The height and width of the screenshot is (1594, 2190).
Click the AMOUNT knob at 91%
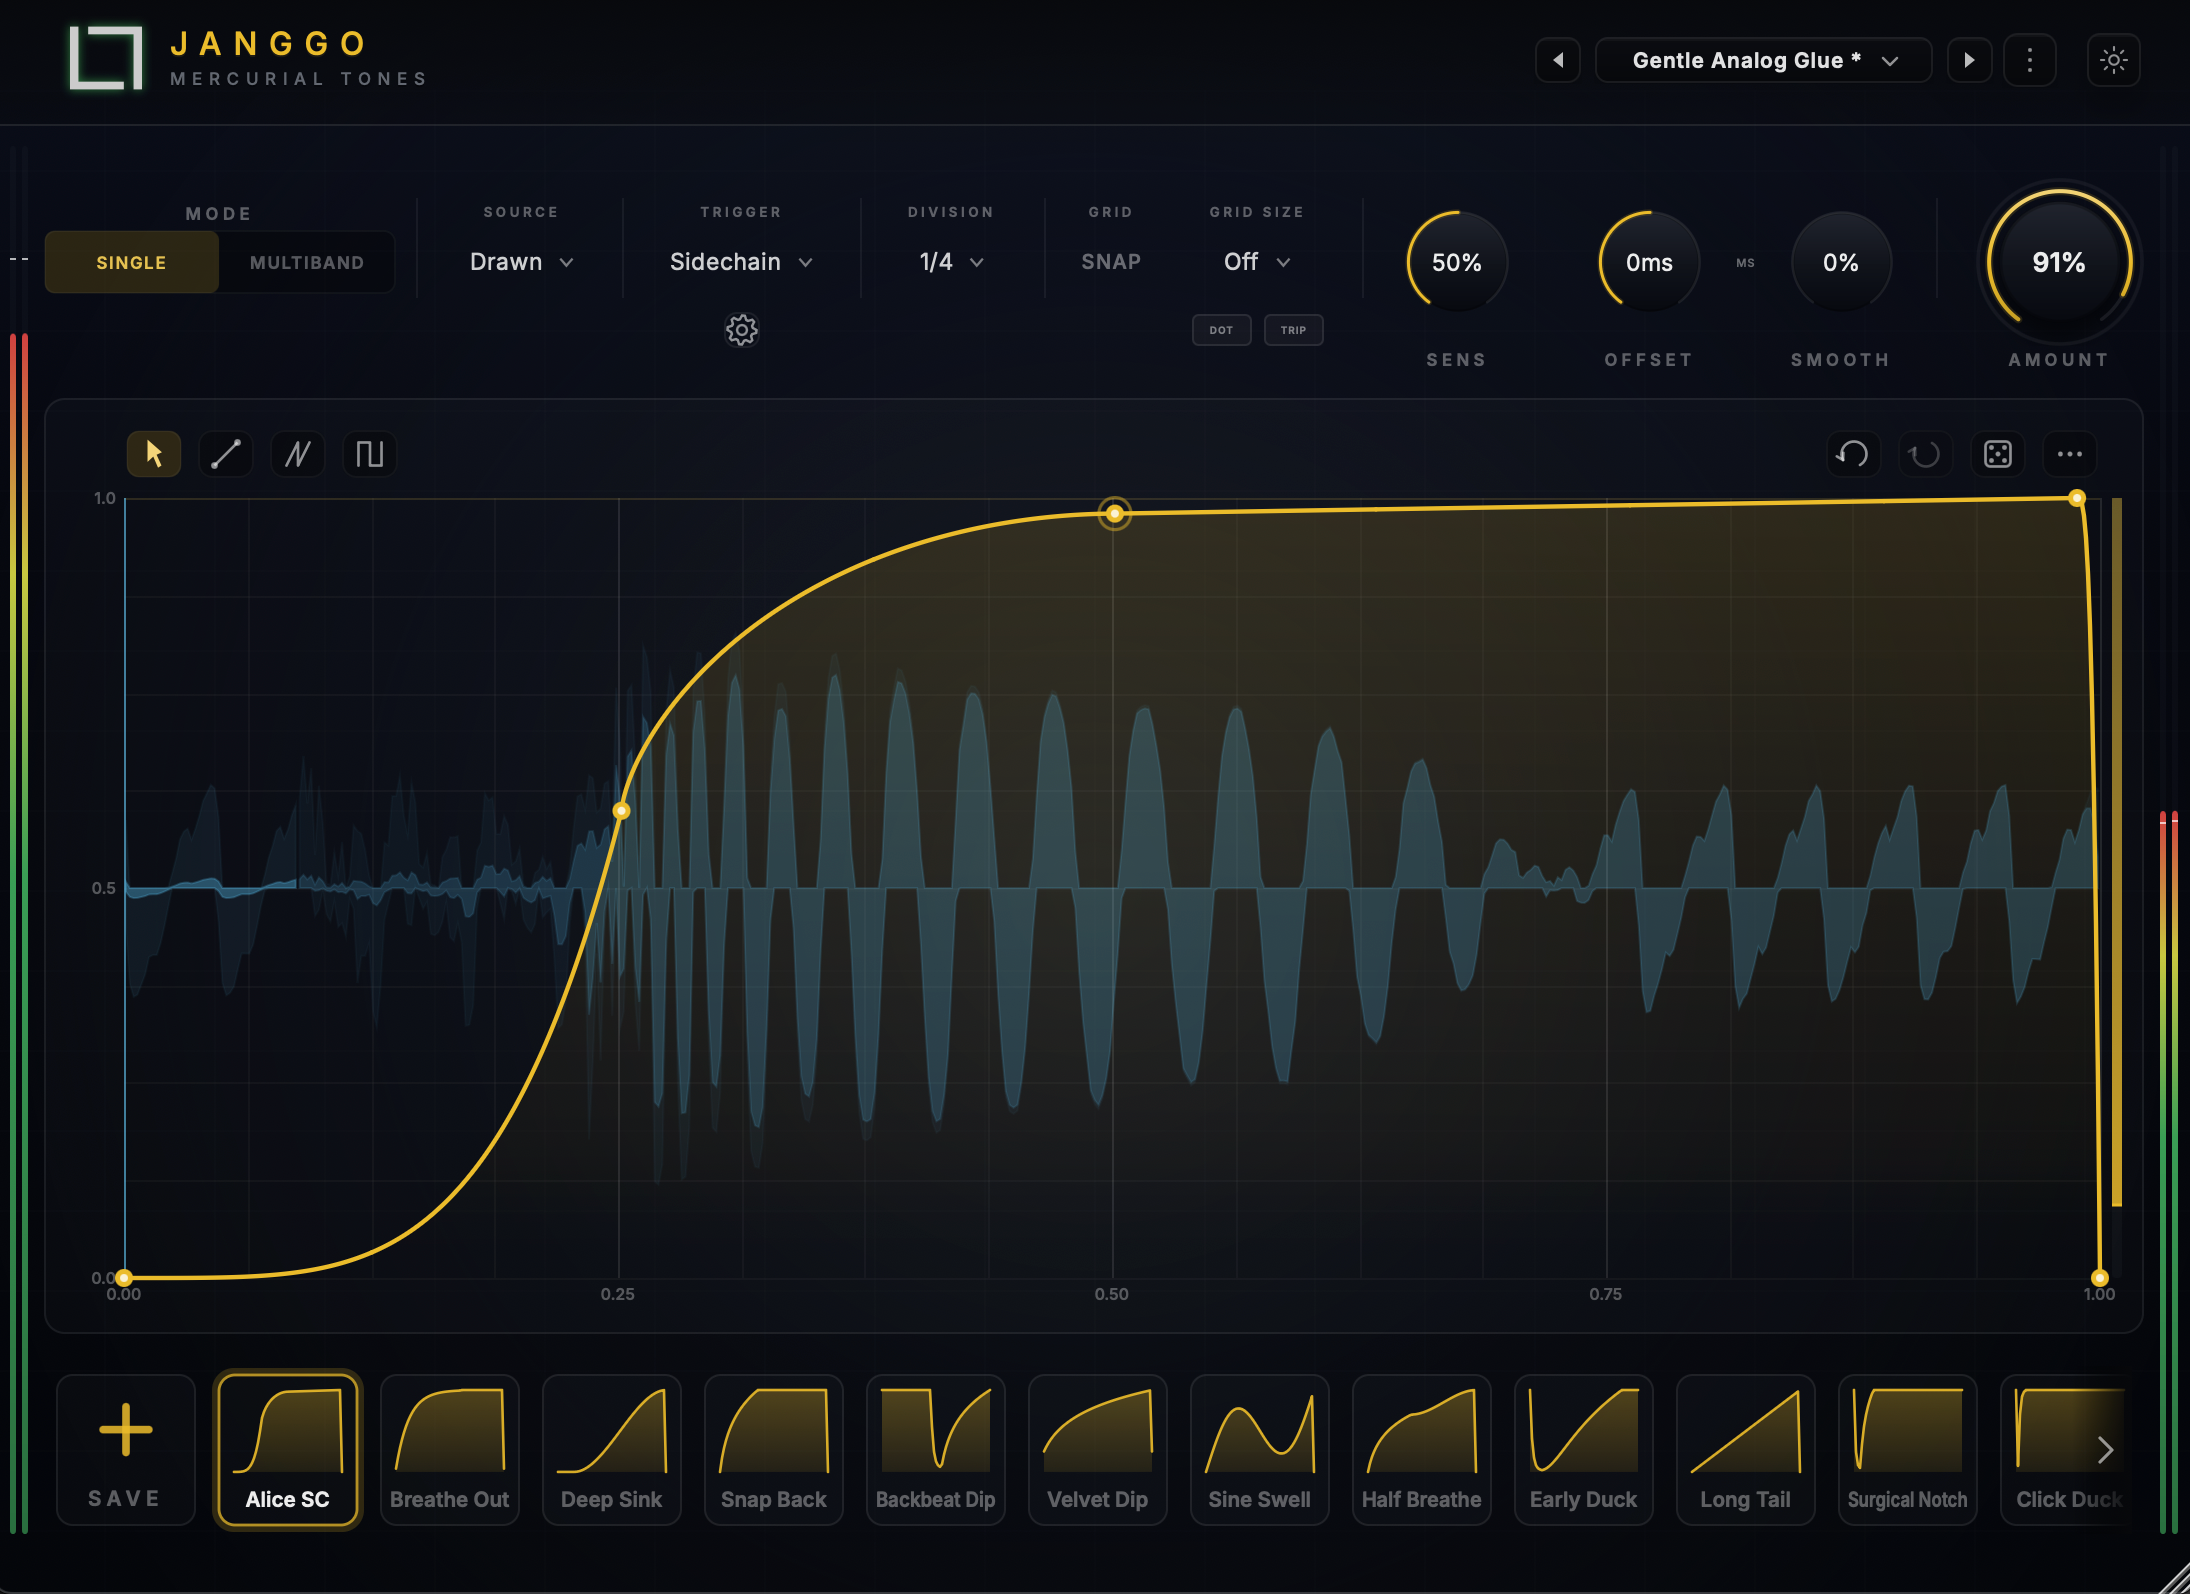[x=2058, y=262]
